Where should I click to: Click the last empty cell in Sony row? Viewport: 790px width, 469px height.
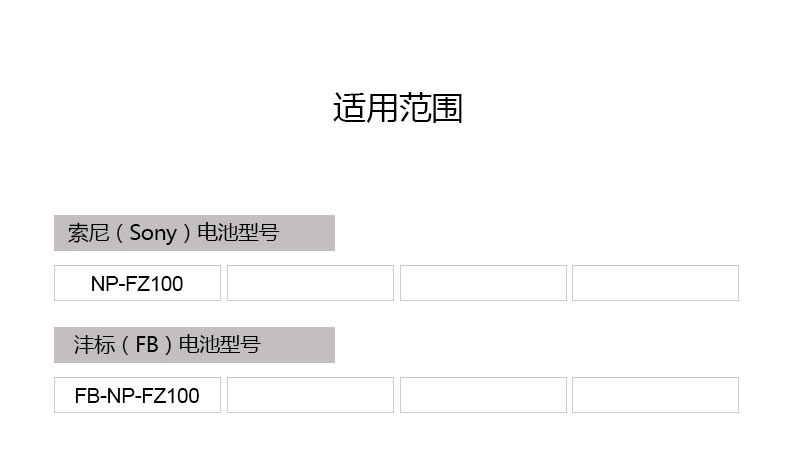[655, 283]
